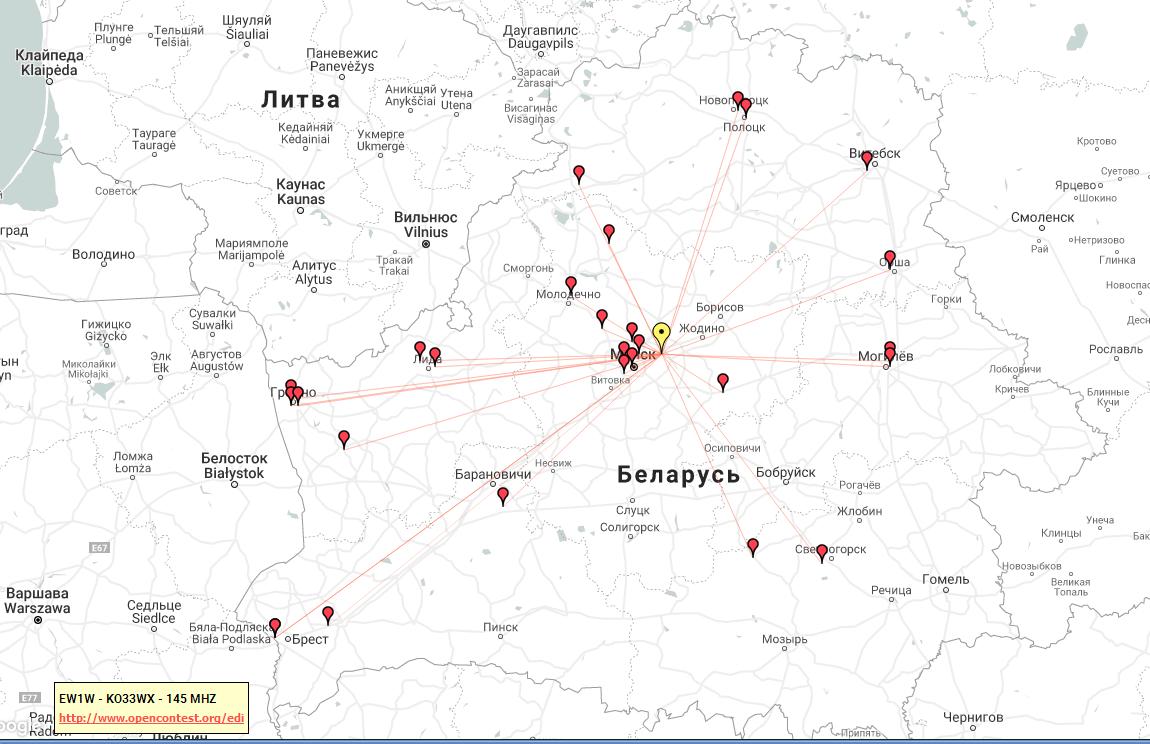This screenshot has width=1150, height=744.
Task: Open the opencontest.org/edi link
Action: coord(151,718)
